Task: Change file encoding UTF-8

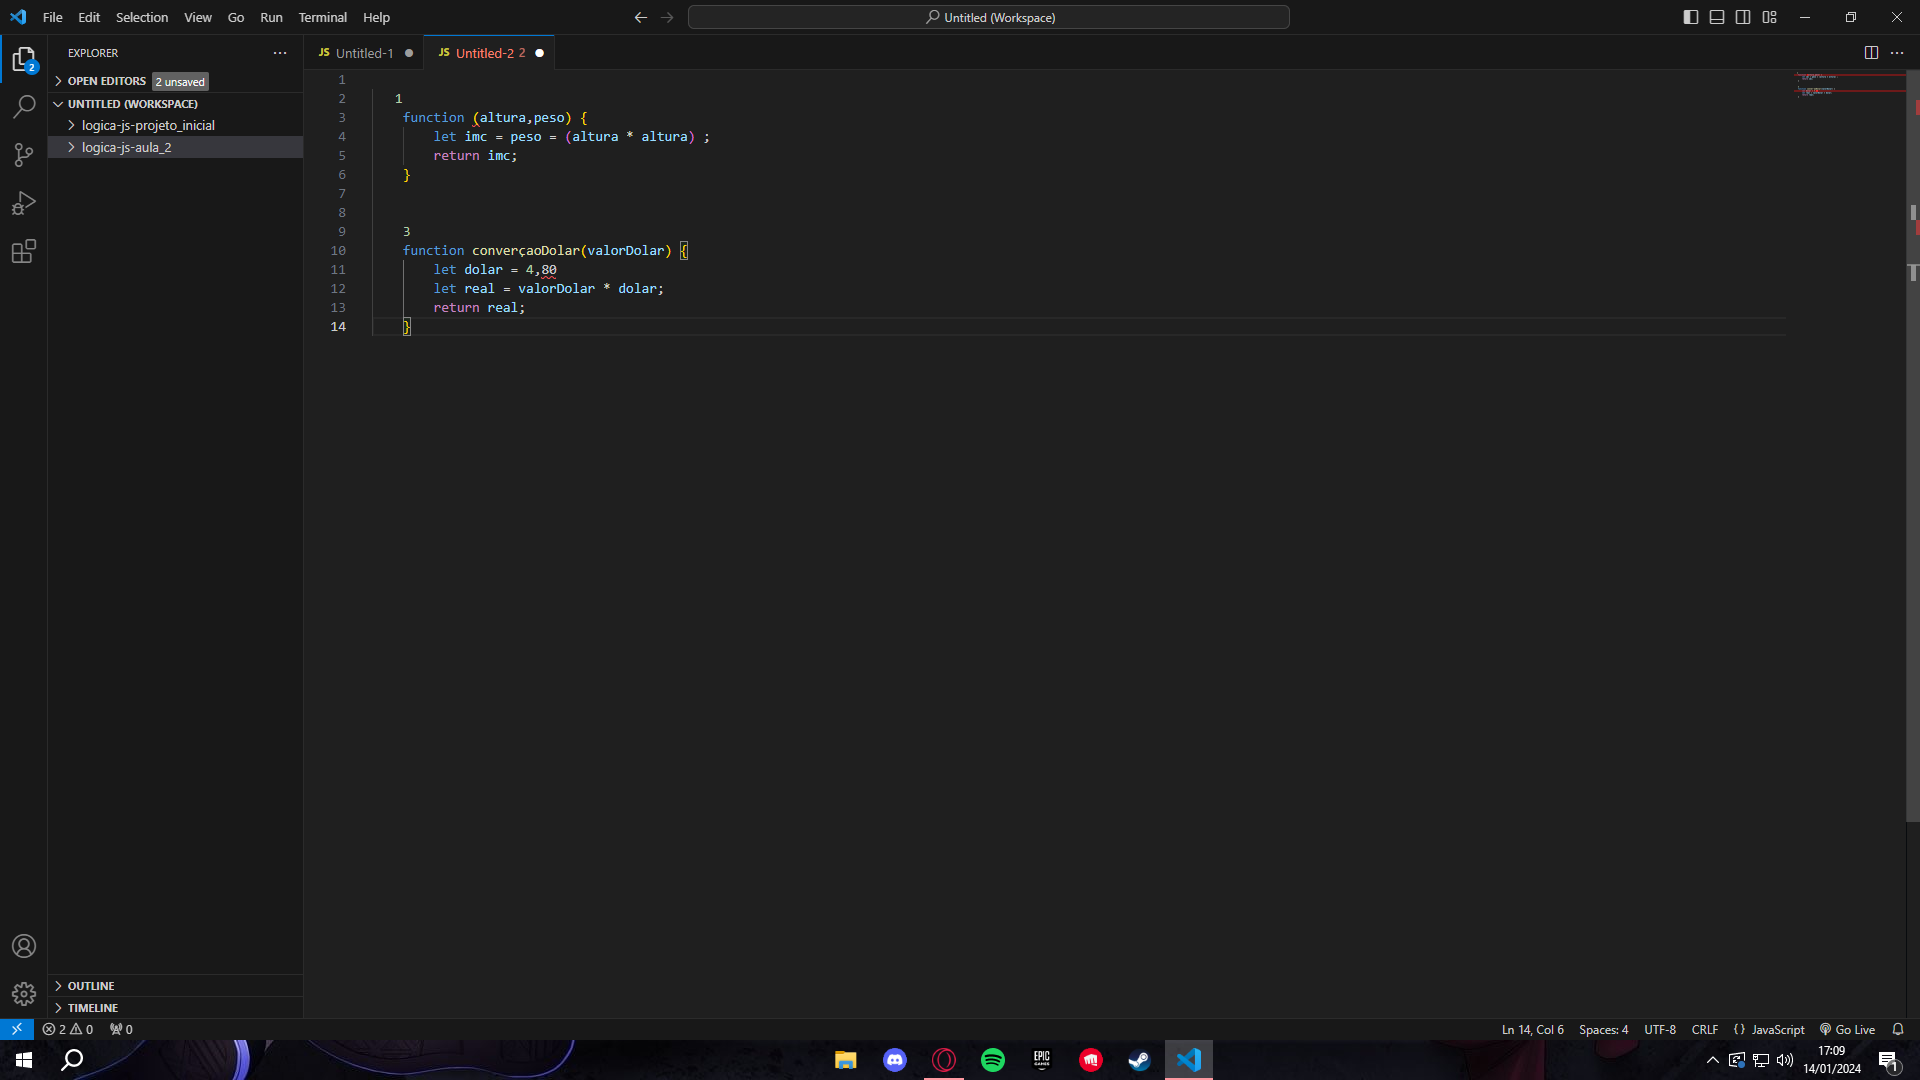Action: click(1660, 1029)
